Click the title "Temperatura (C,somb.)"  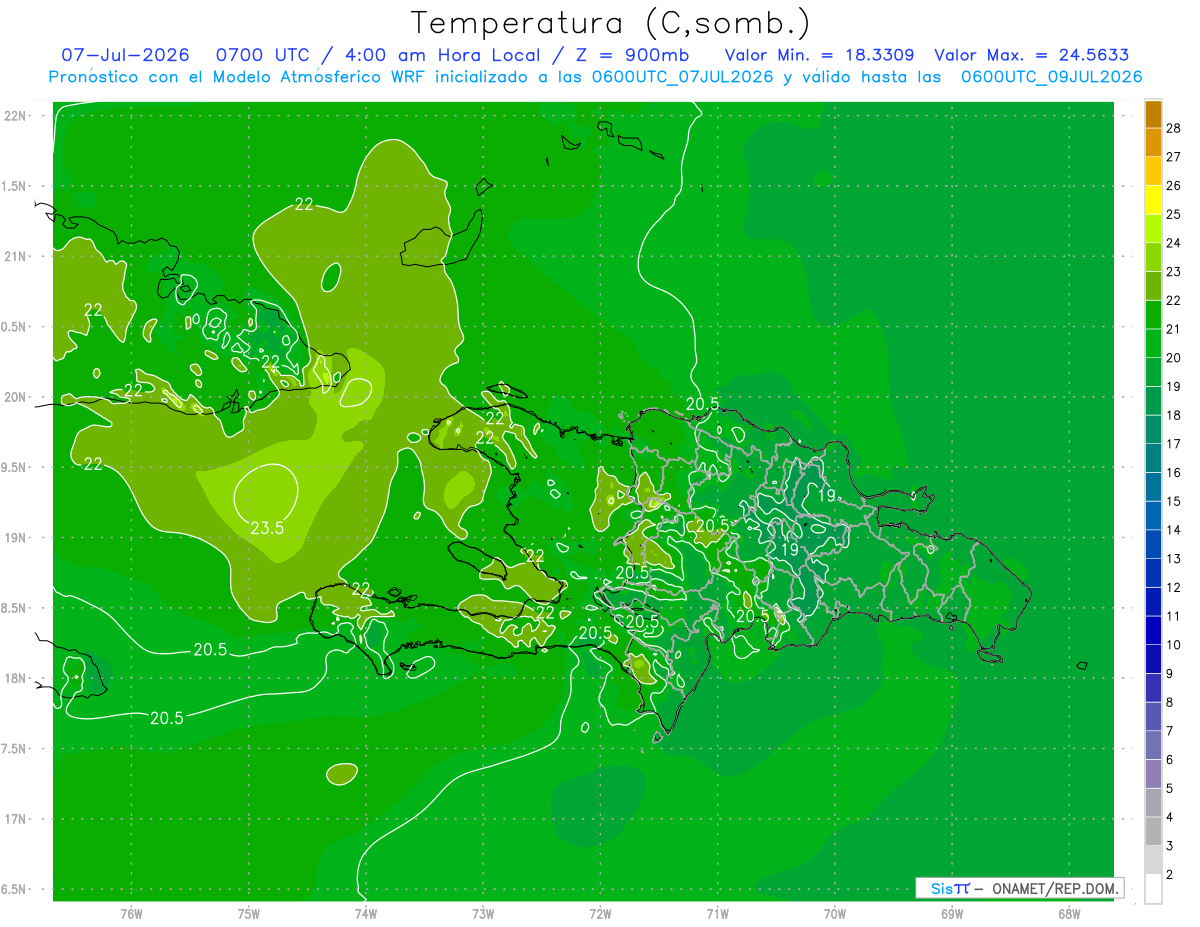[611, 24]
